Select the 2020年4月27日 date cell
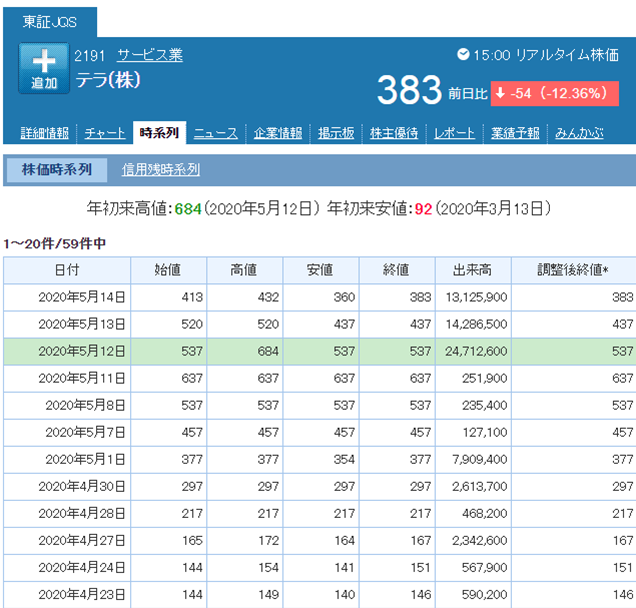Image resolution: width=636 pixels, height=608 pixels. click(x=67, y=541)
